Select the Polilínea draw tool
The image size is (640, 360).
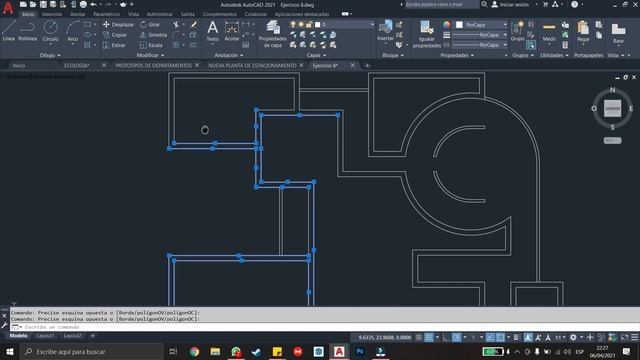[27, 31]
